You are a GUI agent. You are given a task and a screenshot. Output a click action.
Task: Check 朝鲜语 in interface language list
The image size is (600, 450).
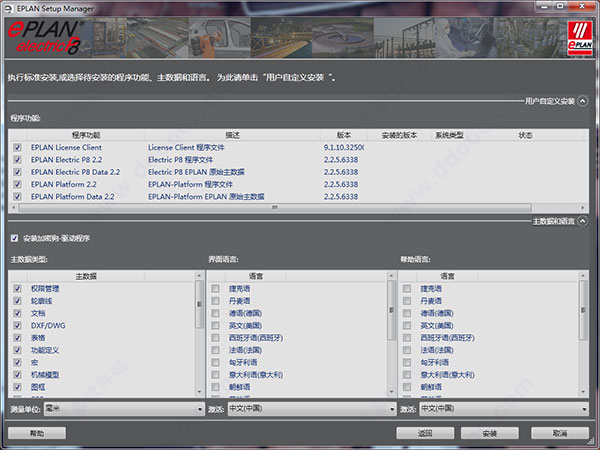point(215,387)
